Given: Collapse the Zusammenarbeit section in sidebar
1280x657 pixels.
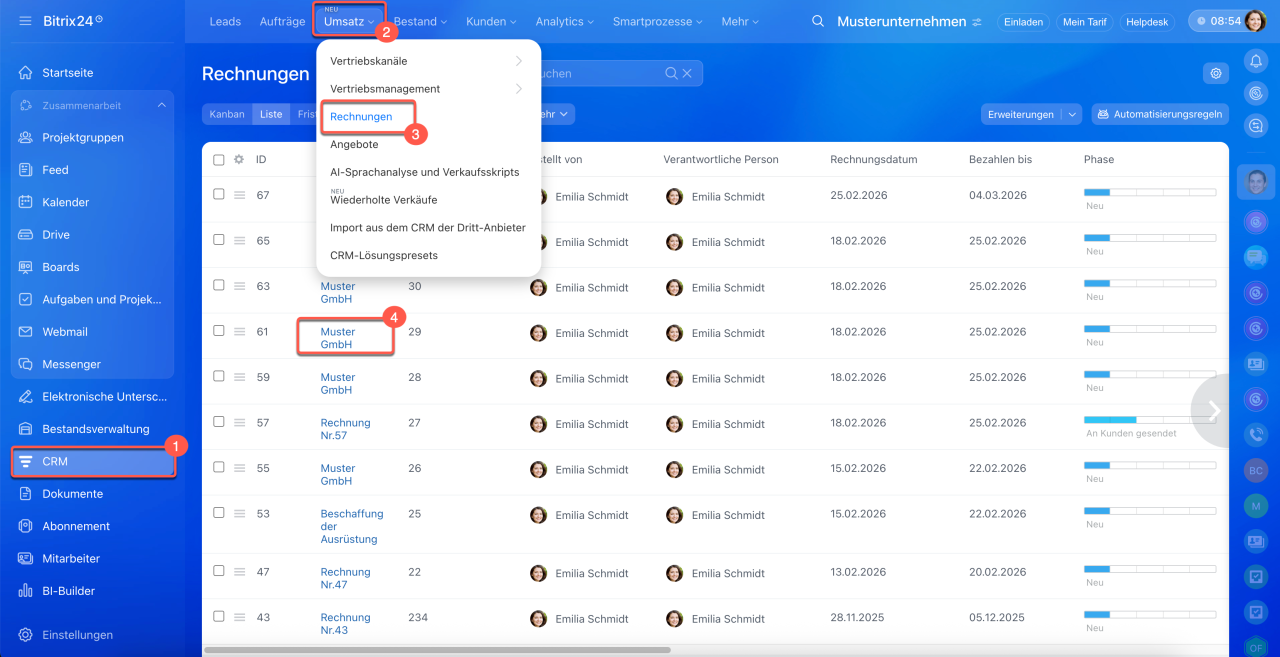Looking at the screenshot, I should click(161, 105).
